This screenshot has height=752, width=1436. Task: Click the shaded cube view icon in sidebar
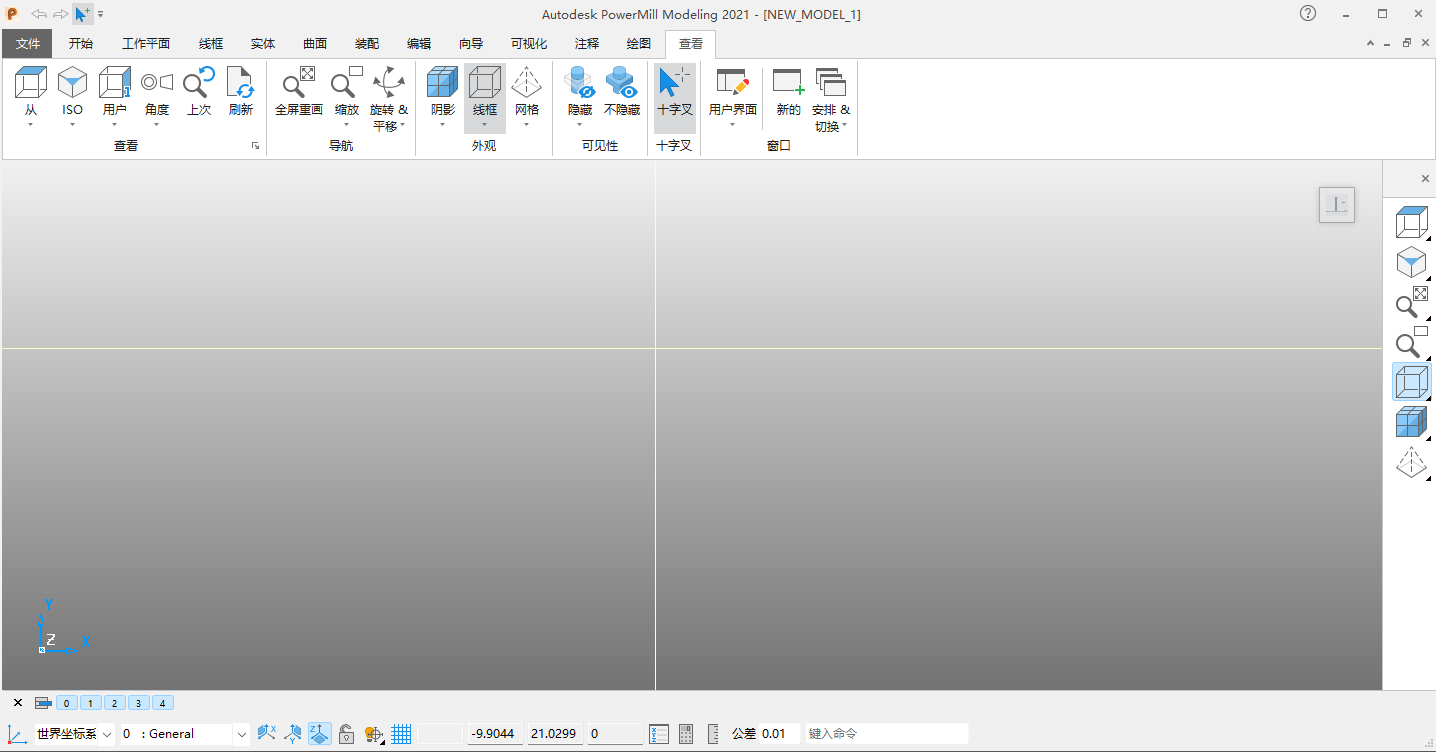point(1410,422)
